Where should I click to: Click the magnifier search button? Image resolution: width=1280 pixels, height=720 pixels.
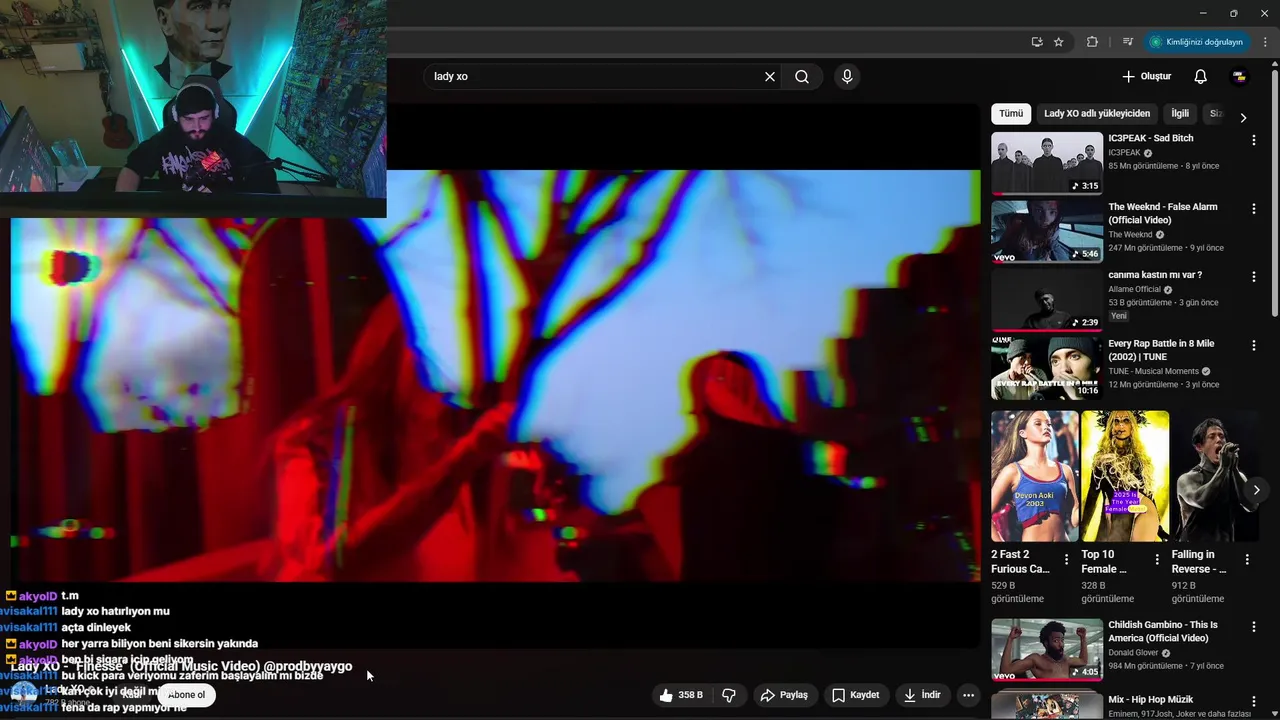point(802,76)
